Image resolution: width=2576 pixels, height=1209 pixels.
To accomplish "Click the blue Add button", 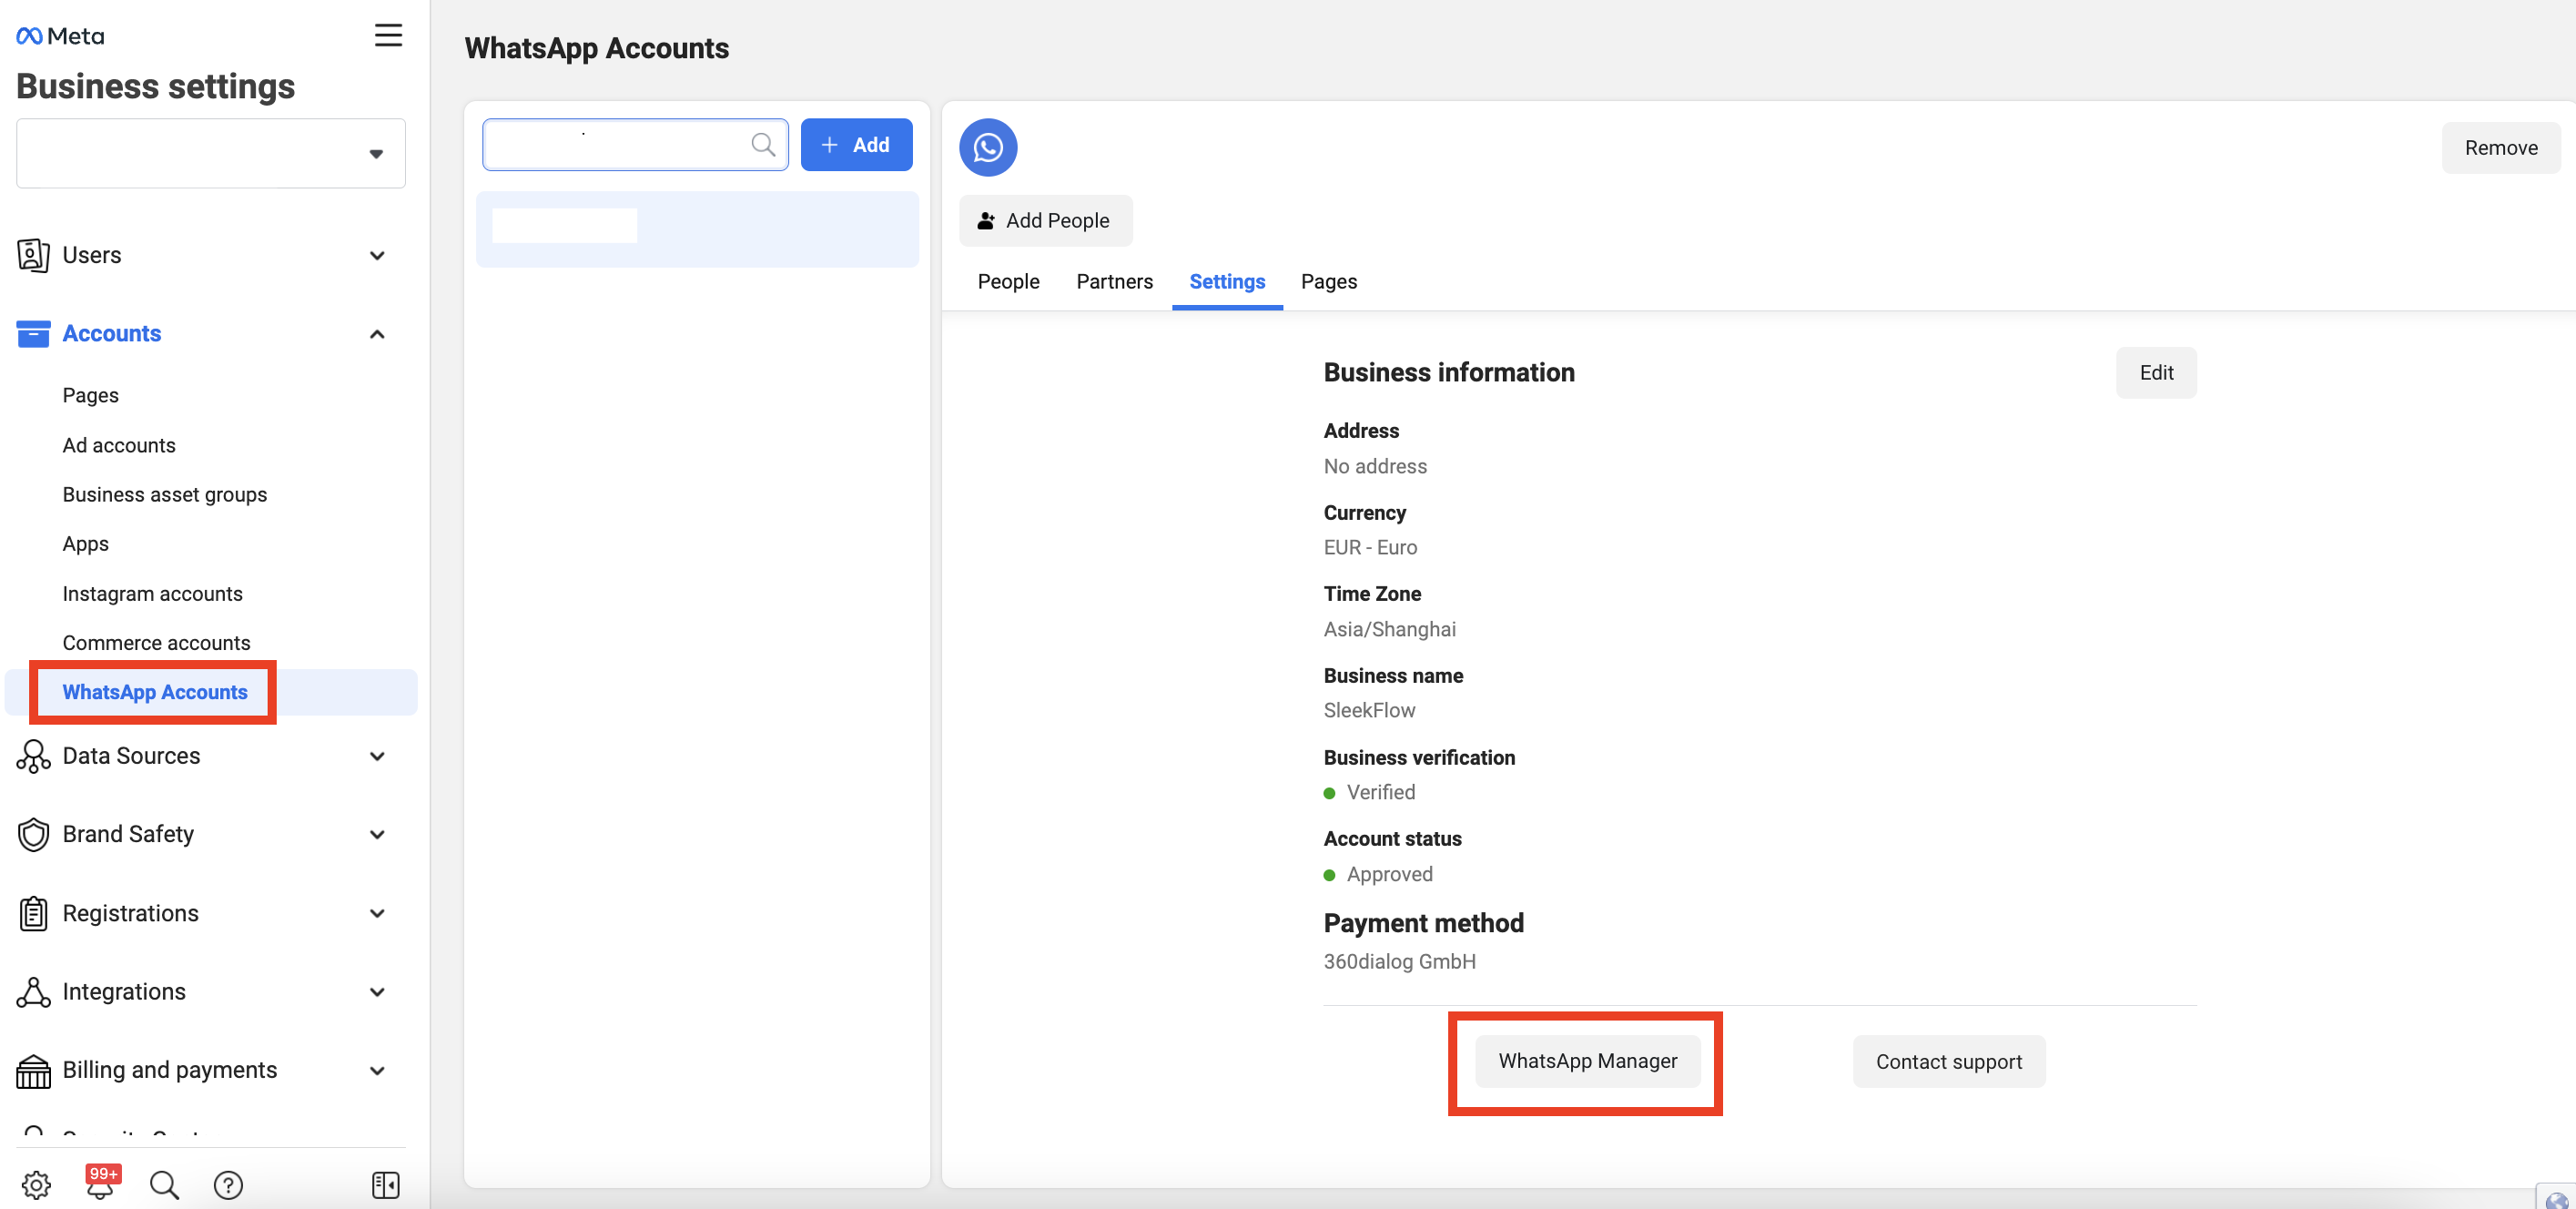I will 856,145.
